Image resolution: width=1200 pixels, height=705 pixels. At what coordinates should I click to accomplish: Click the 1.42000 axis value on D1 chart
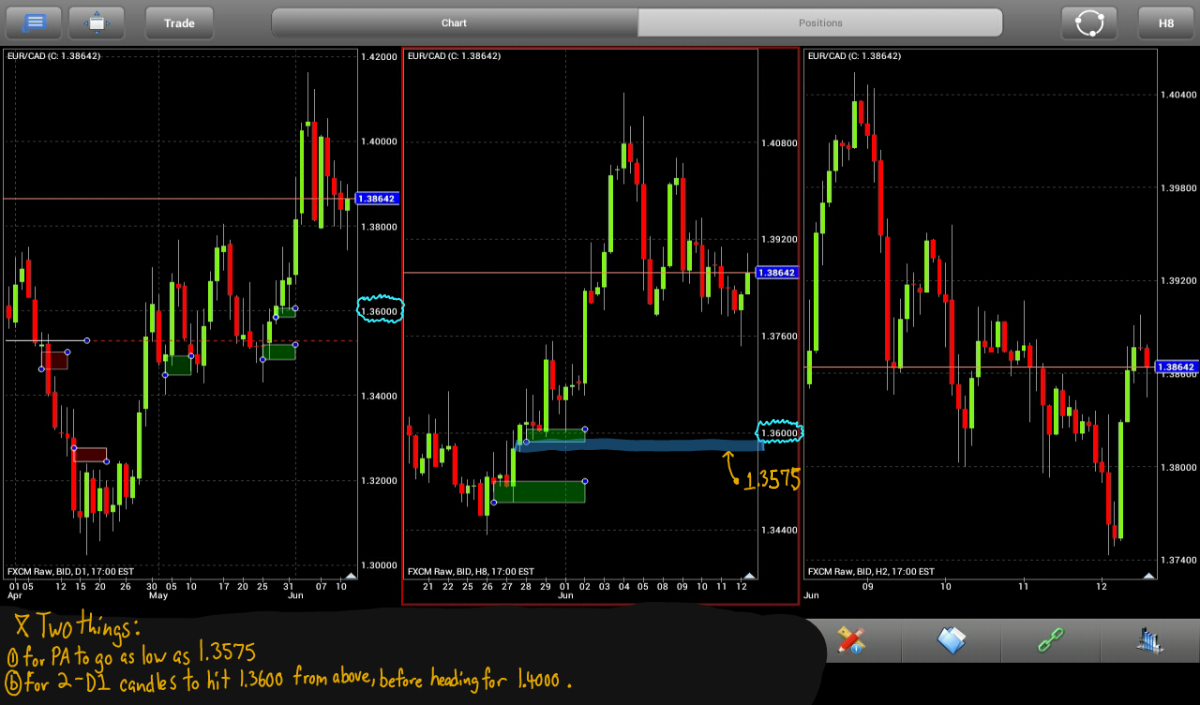[x=380, y=57]
